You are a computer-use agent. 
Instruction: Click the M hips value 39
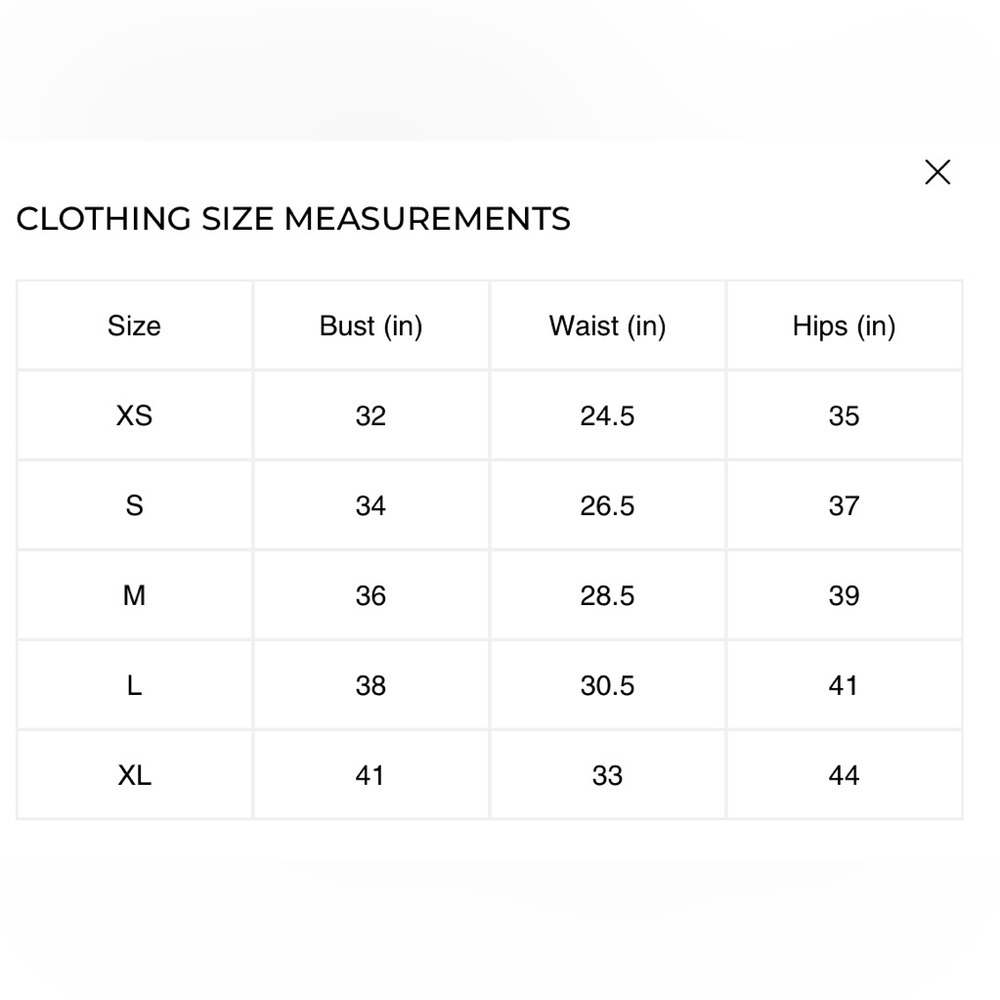click(x=844, y=596)
